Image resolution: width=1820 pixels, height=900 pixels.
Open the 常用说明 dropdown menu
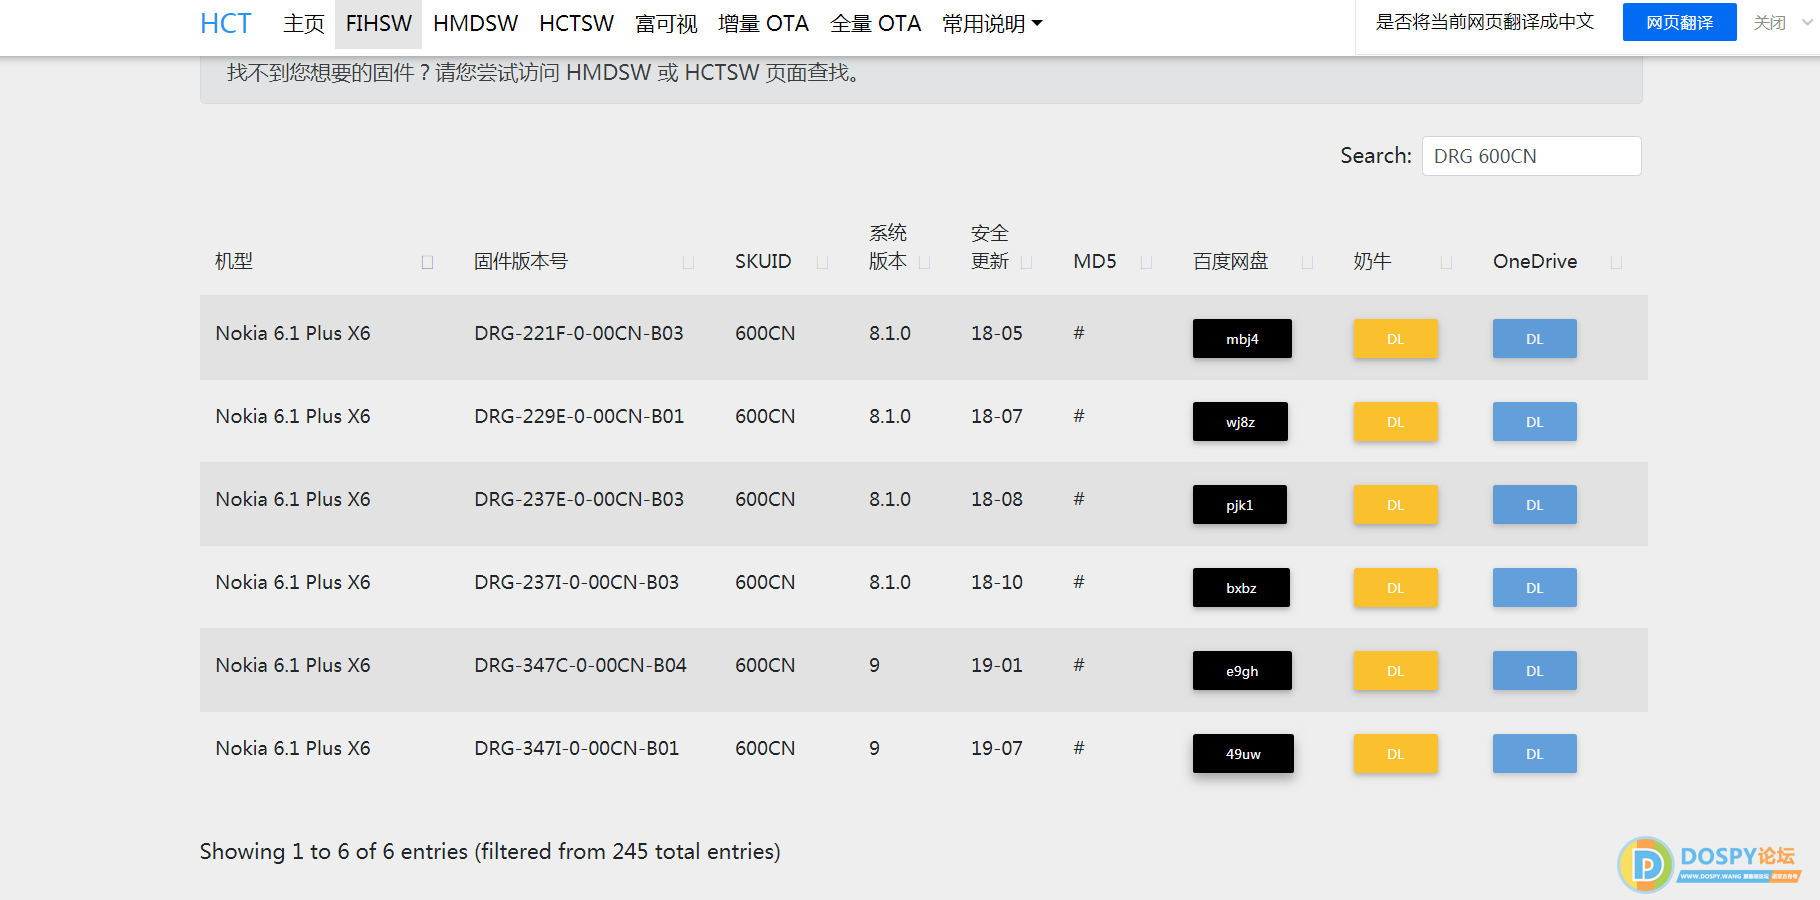point(992,24)
